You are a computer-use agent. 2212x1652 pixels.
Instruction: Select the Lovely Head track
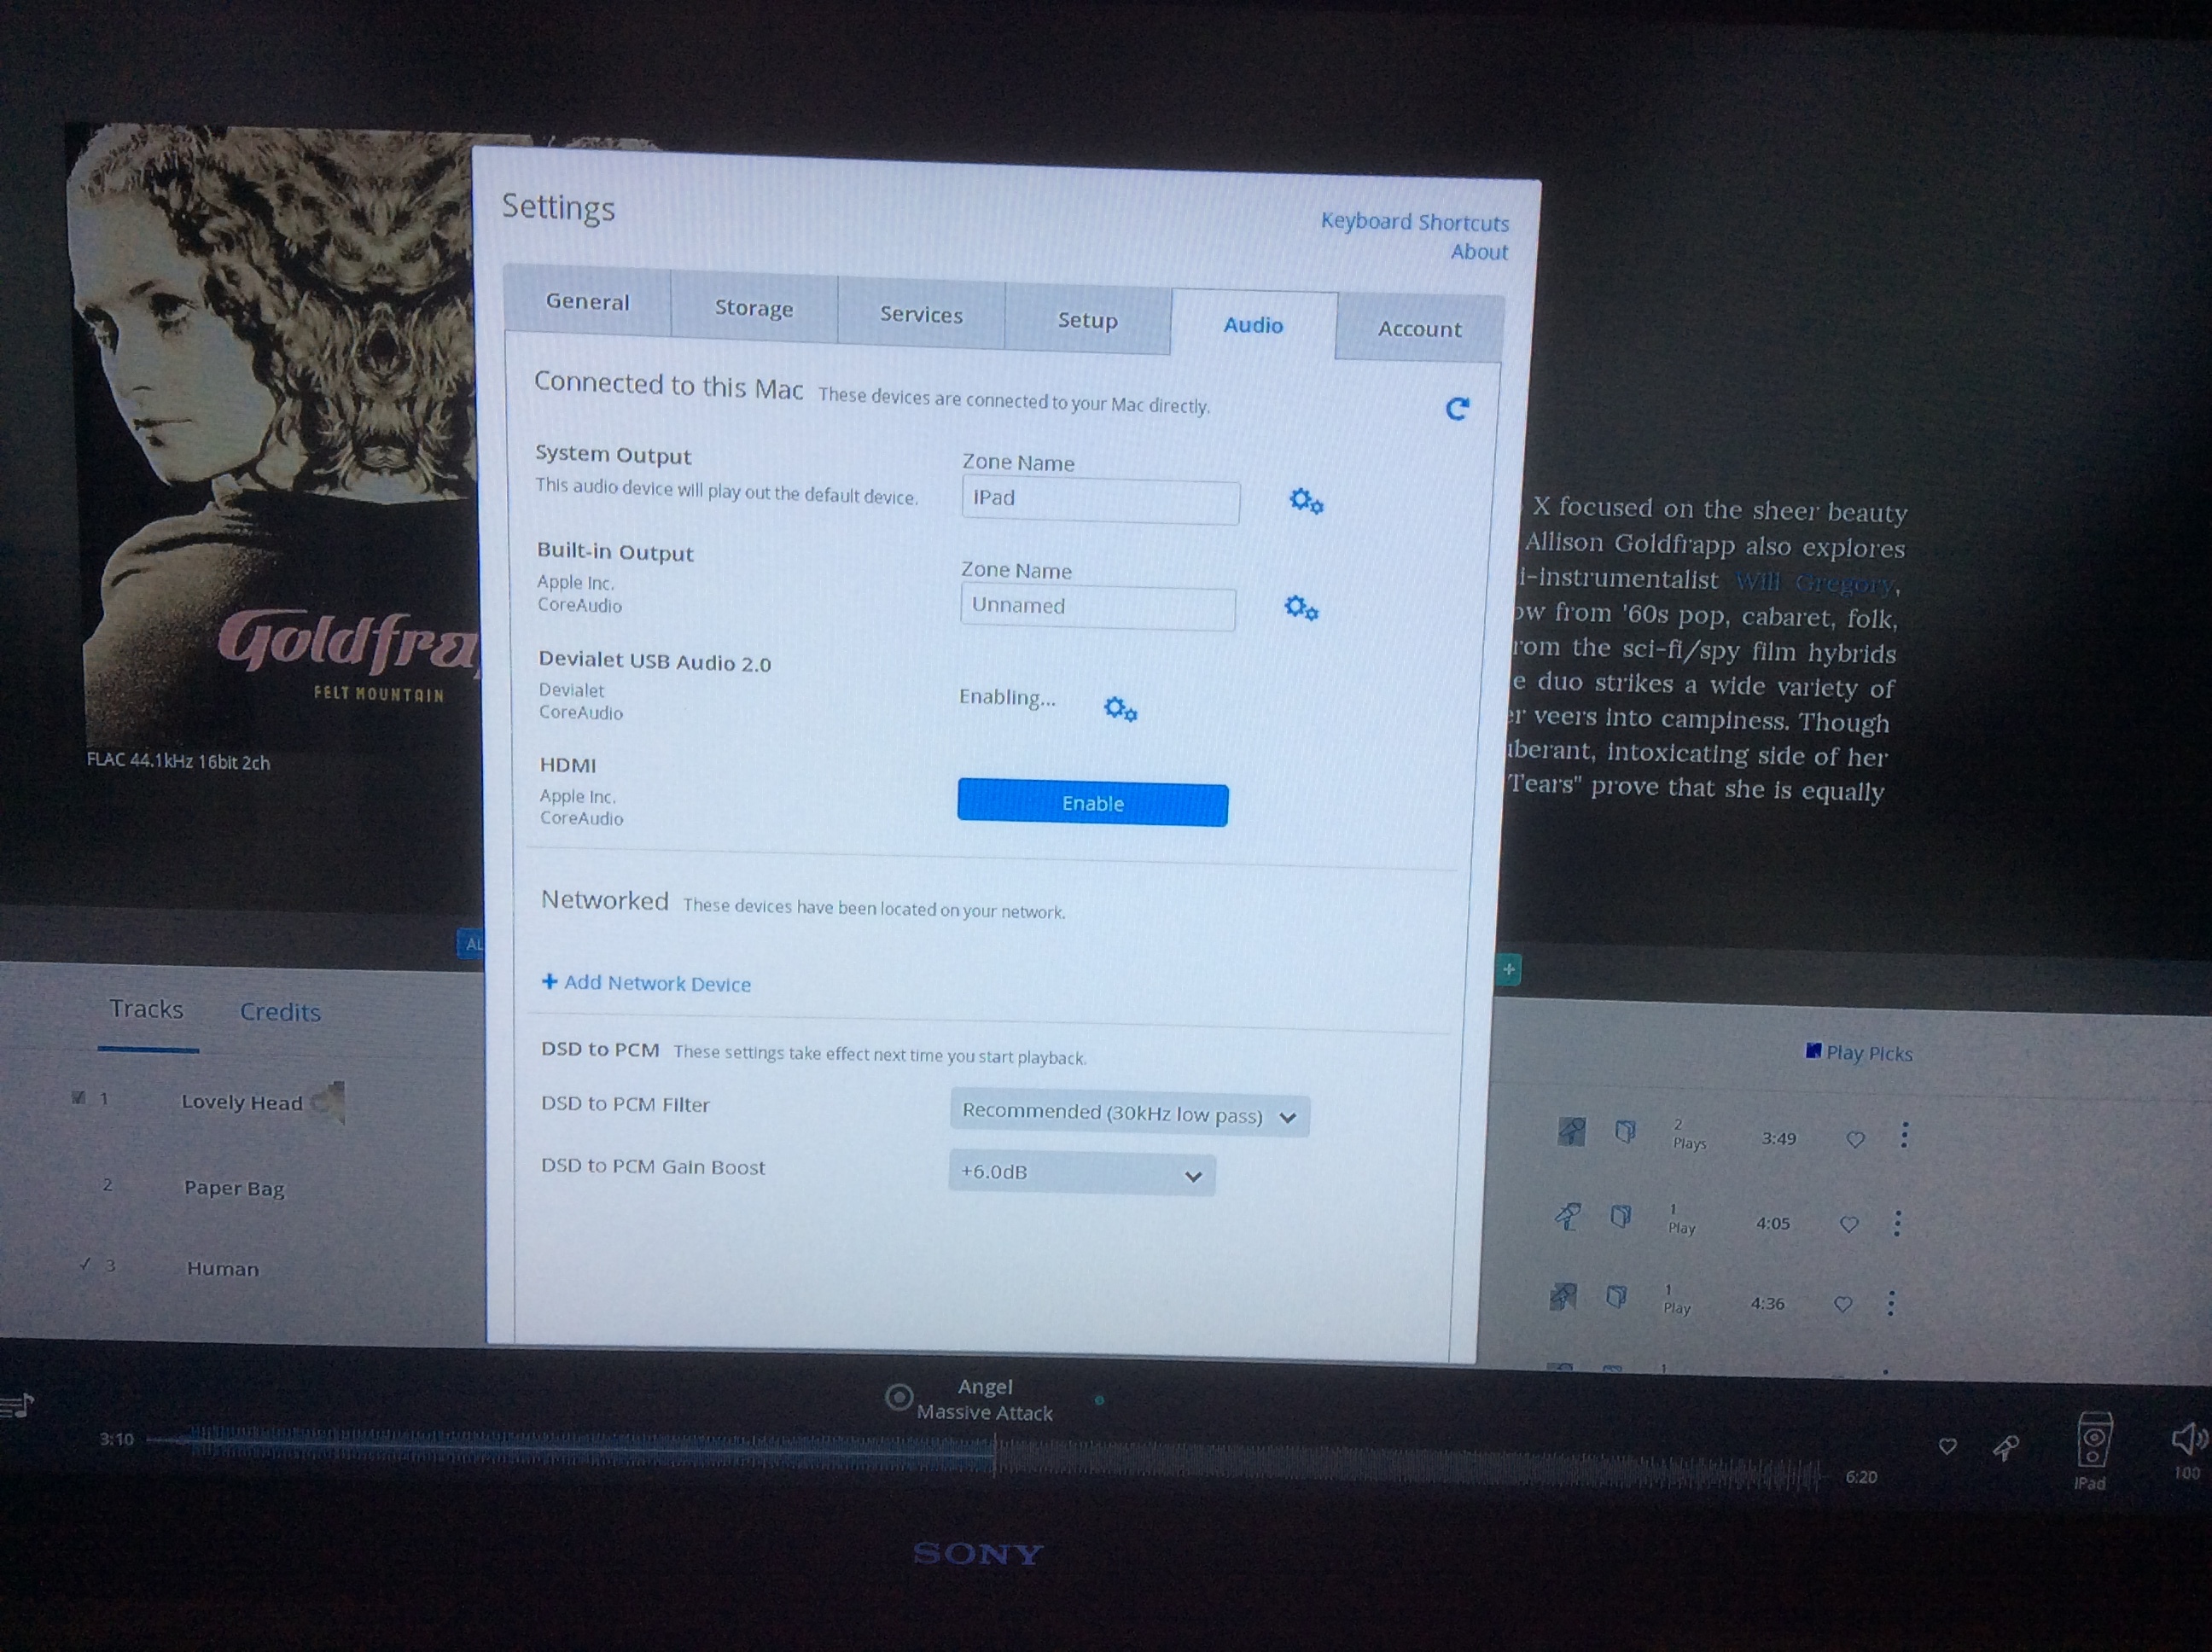pos(241,1102)
